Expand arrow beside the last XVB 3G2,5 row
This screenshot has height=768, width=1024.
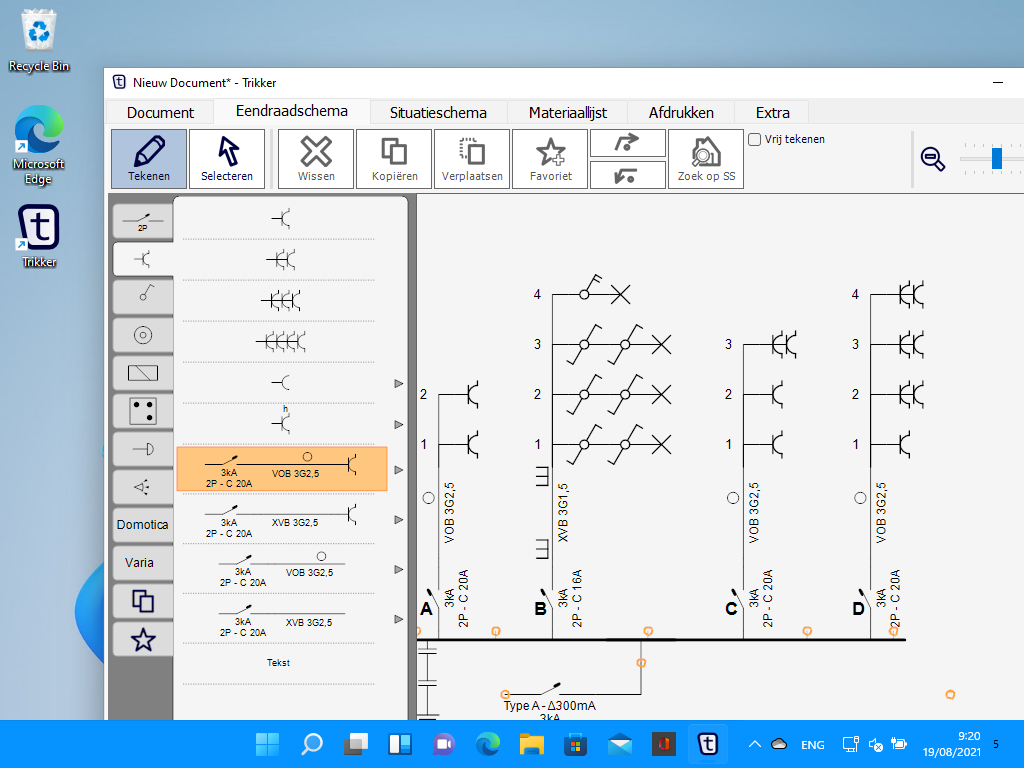tap(399, 619)
